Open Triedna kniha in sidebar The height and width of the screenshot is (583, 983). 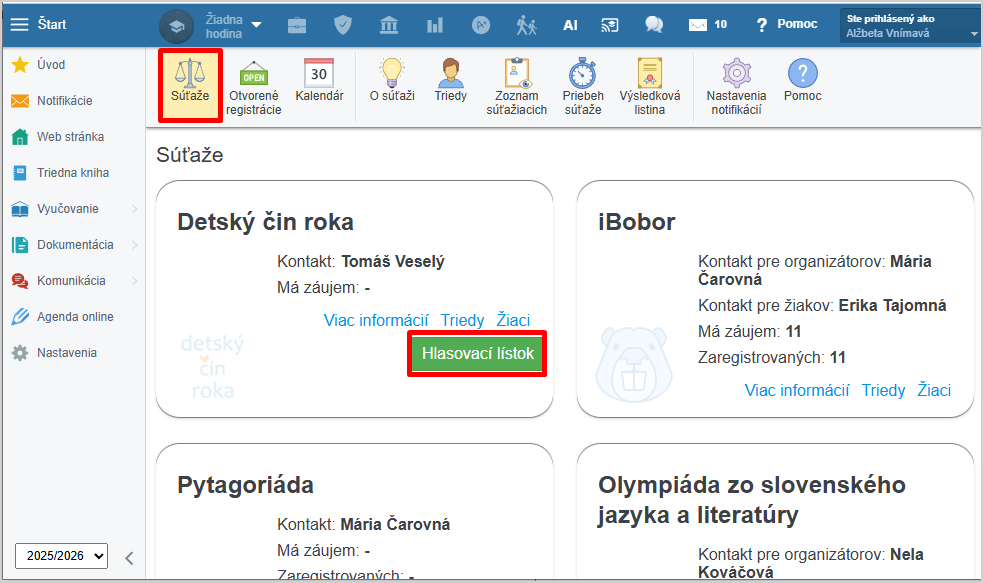tap(72, 173)
